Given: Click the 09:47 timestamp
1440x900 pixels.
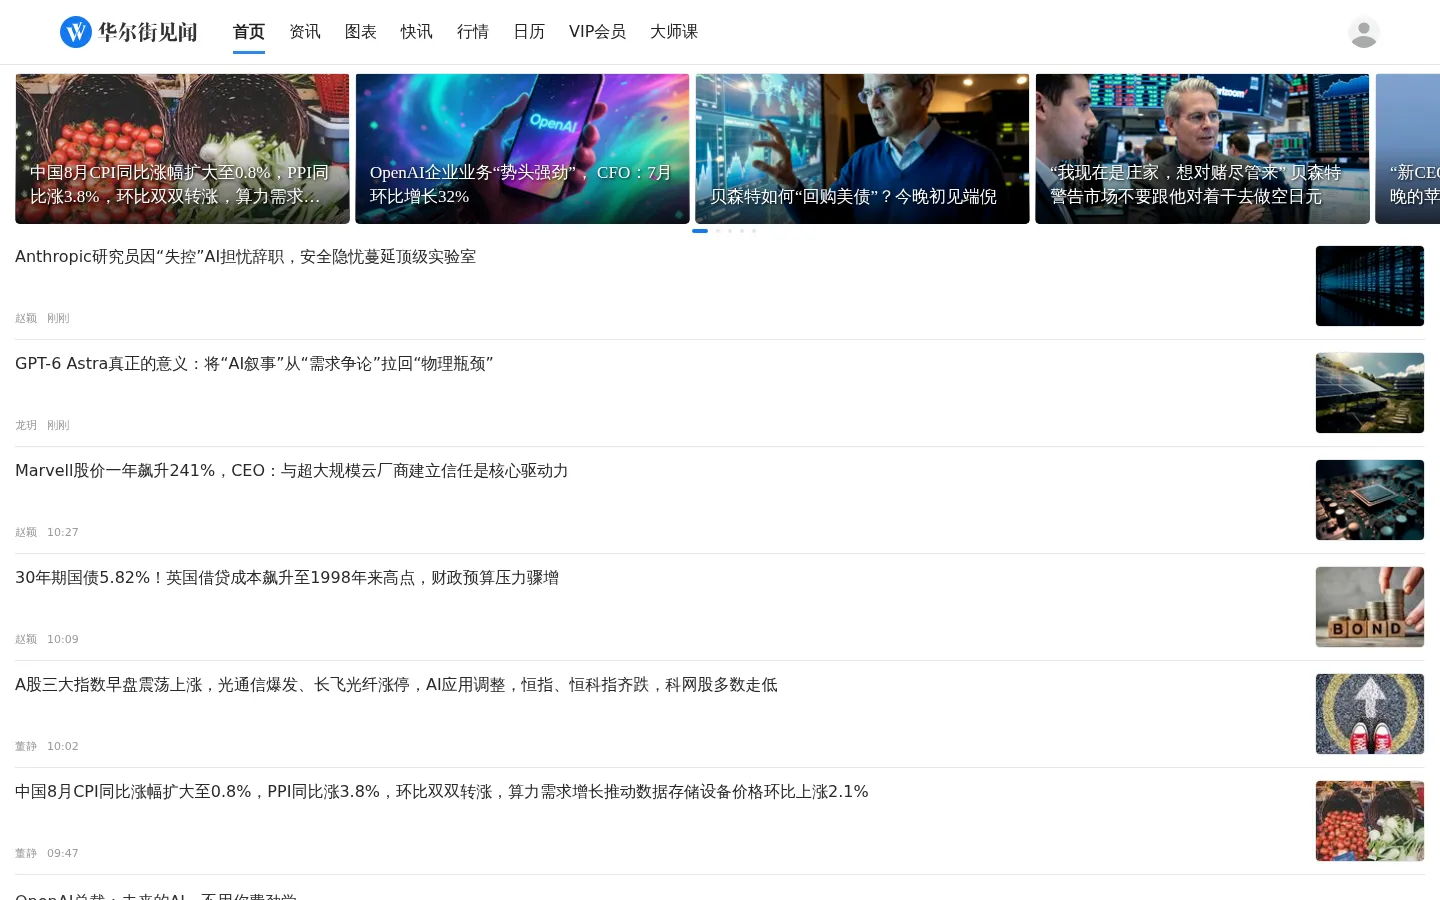Looking at the screenshot, I should pyautogui.click(x=63, y=853).
